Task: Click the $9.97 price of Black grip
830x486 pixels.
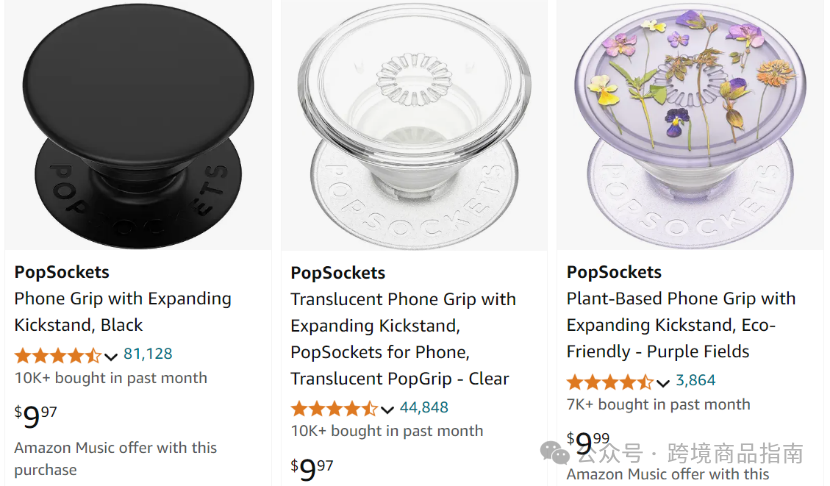Action: [x=35, y=416]
